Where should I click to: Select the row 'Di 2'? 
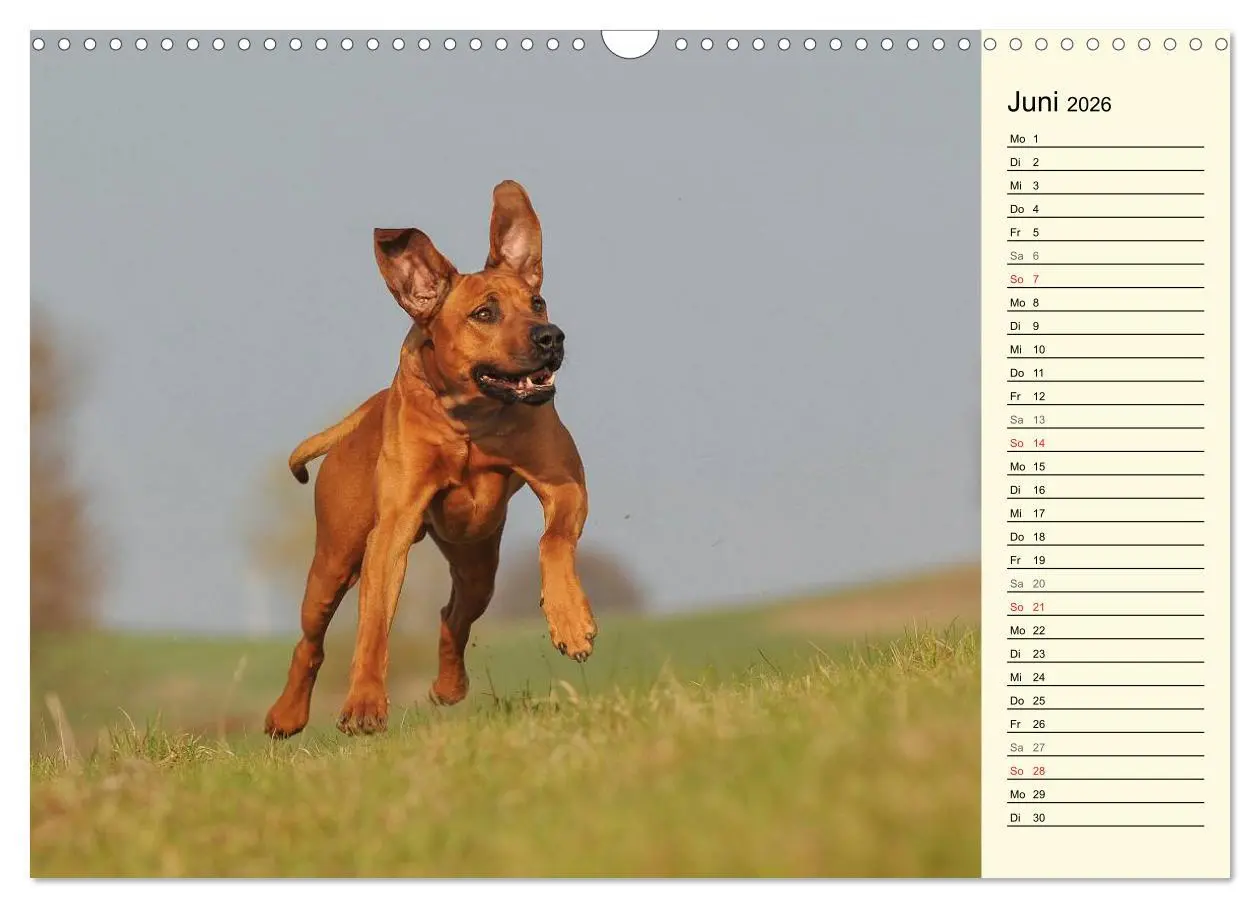(x=1105, y=161)
